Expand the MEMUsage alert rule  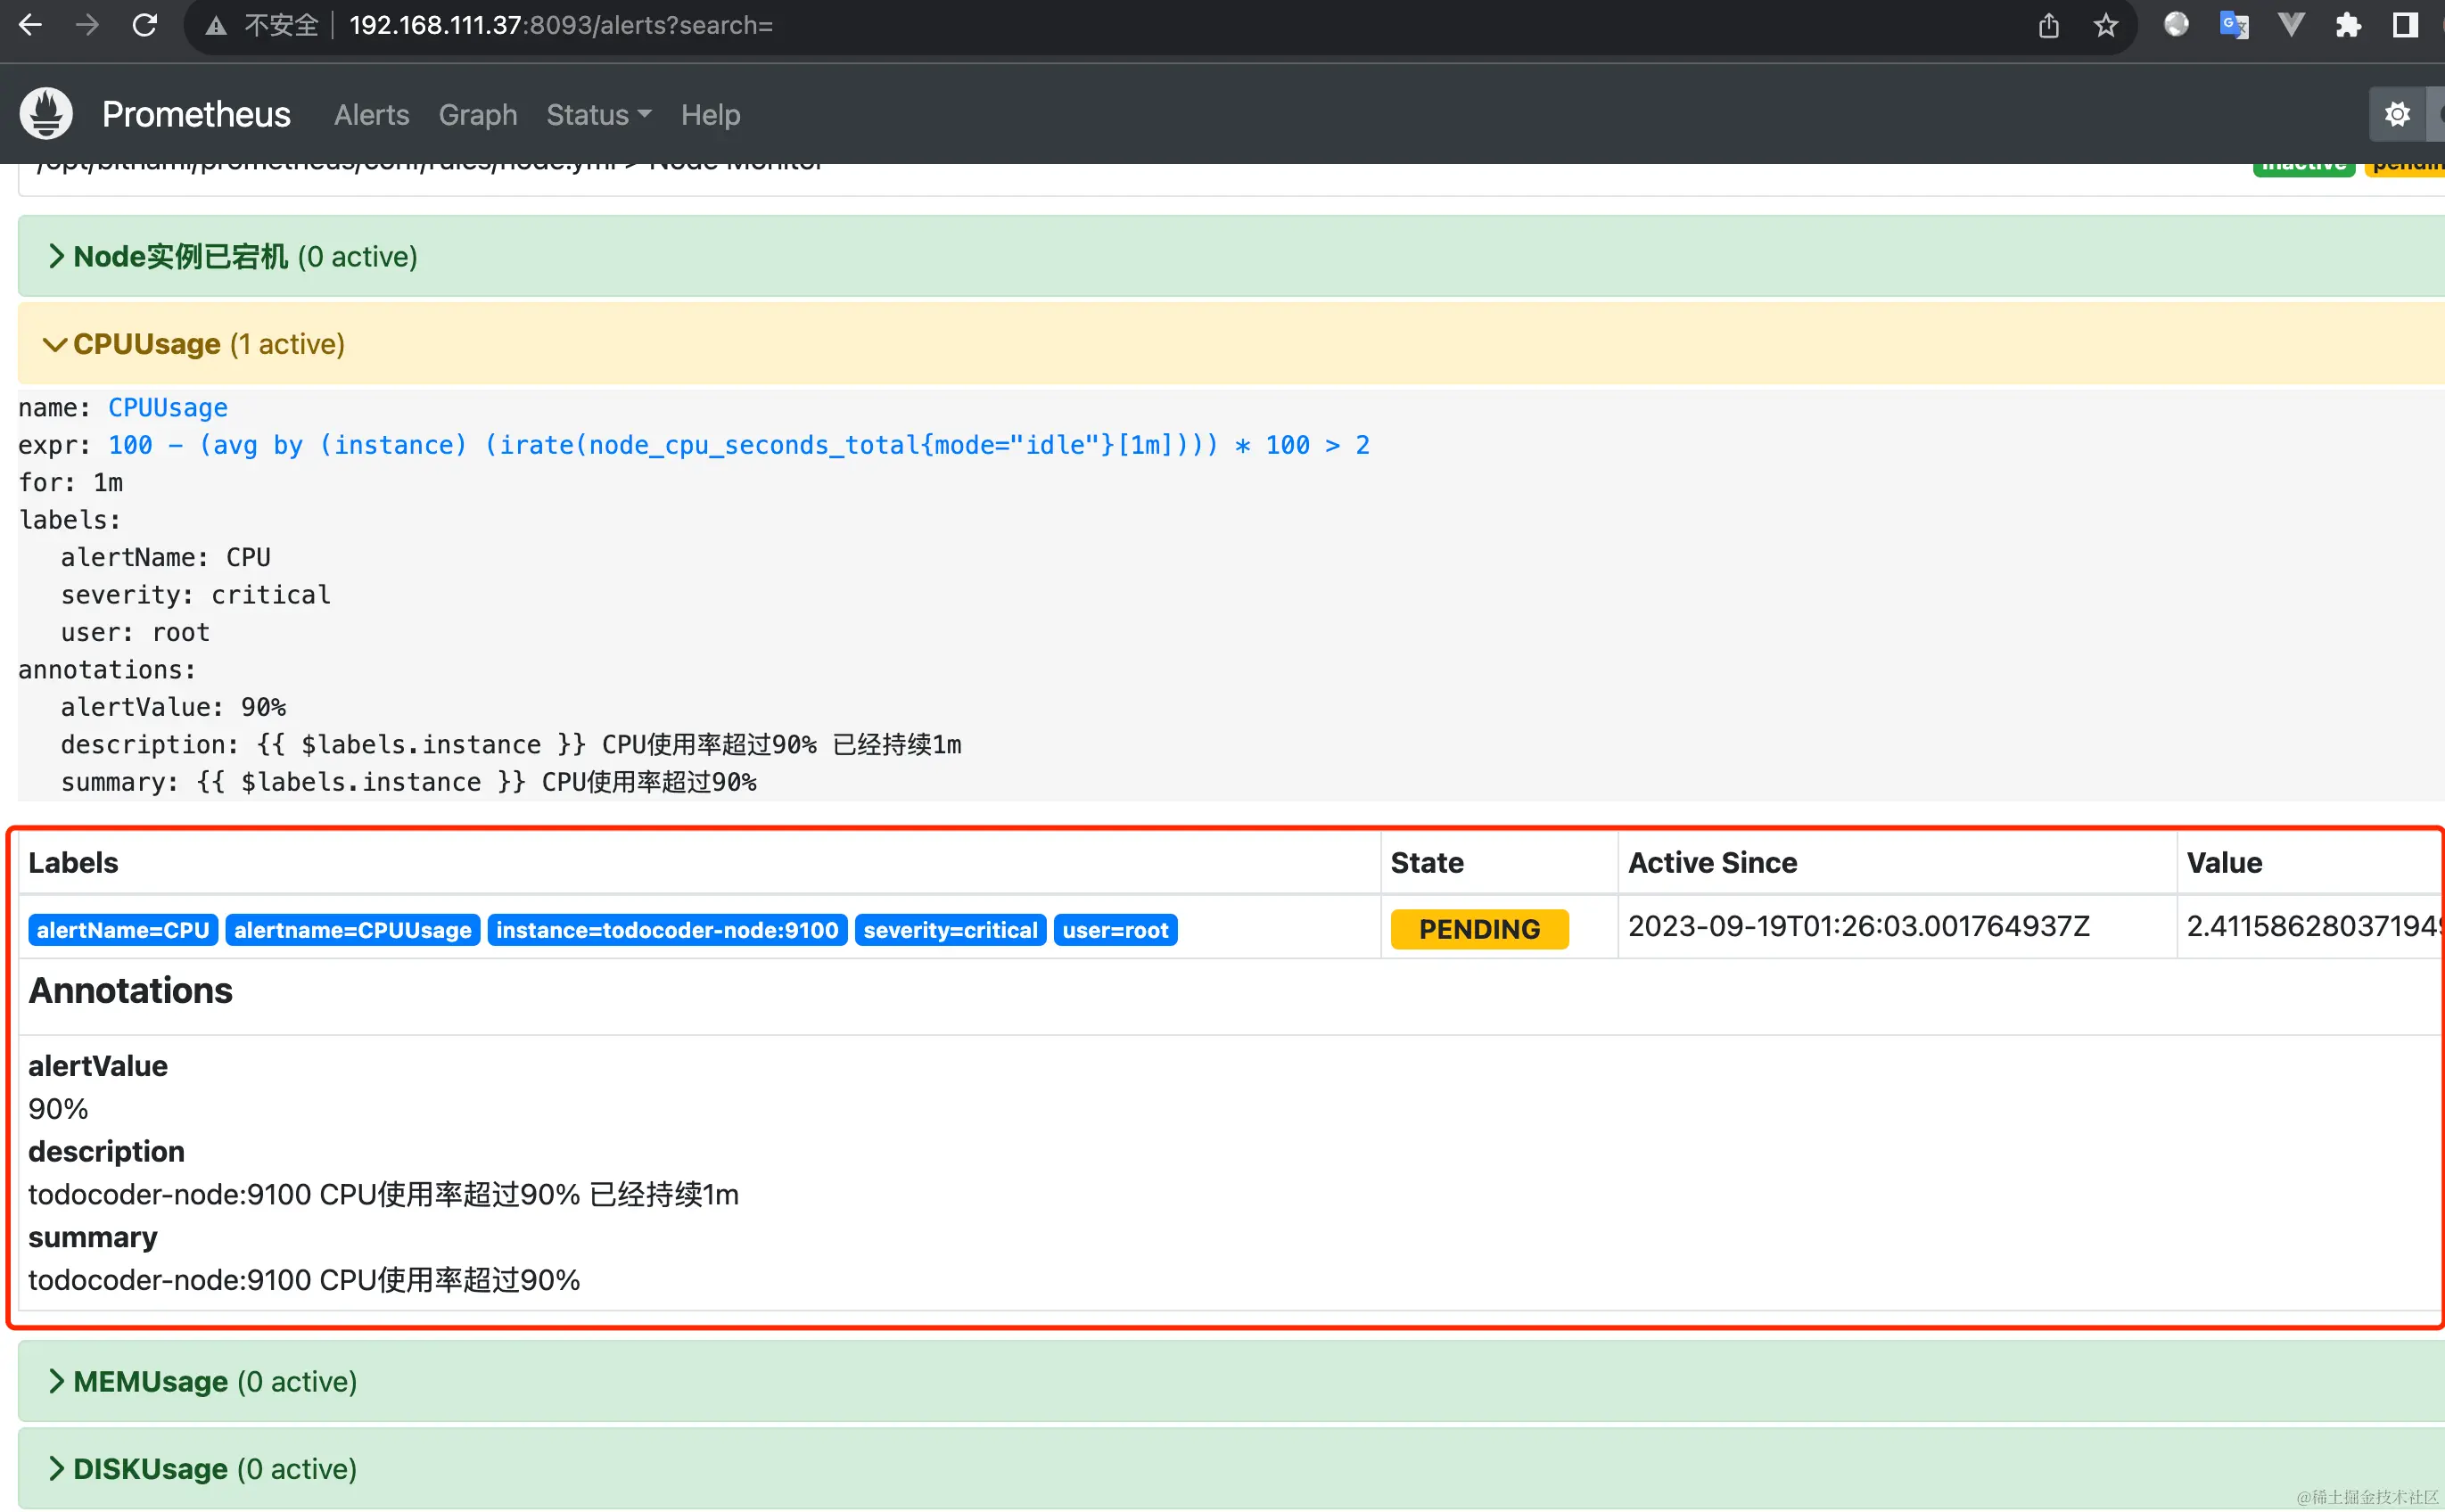[x=1231, y=1381]
